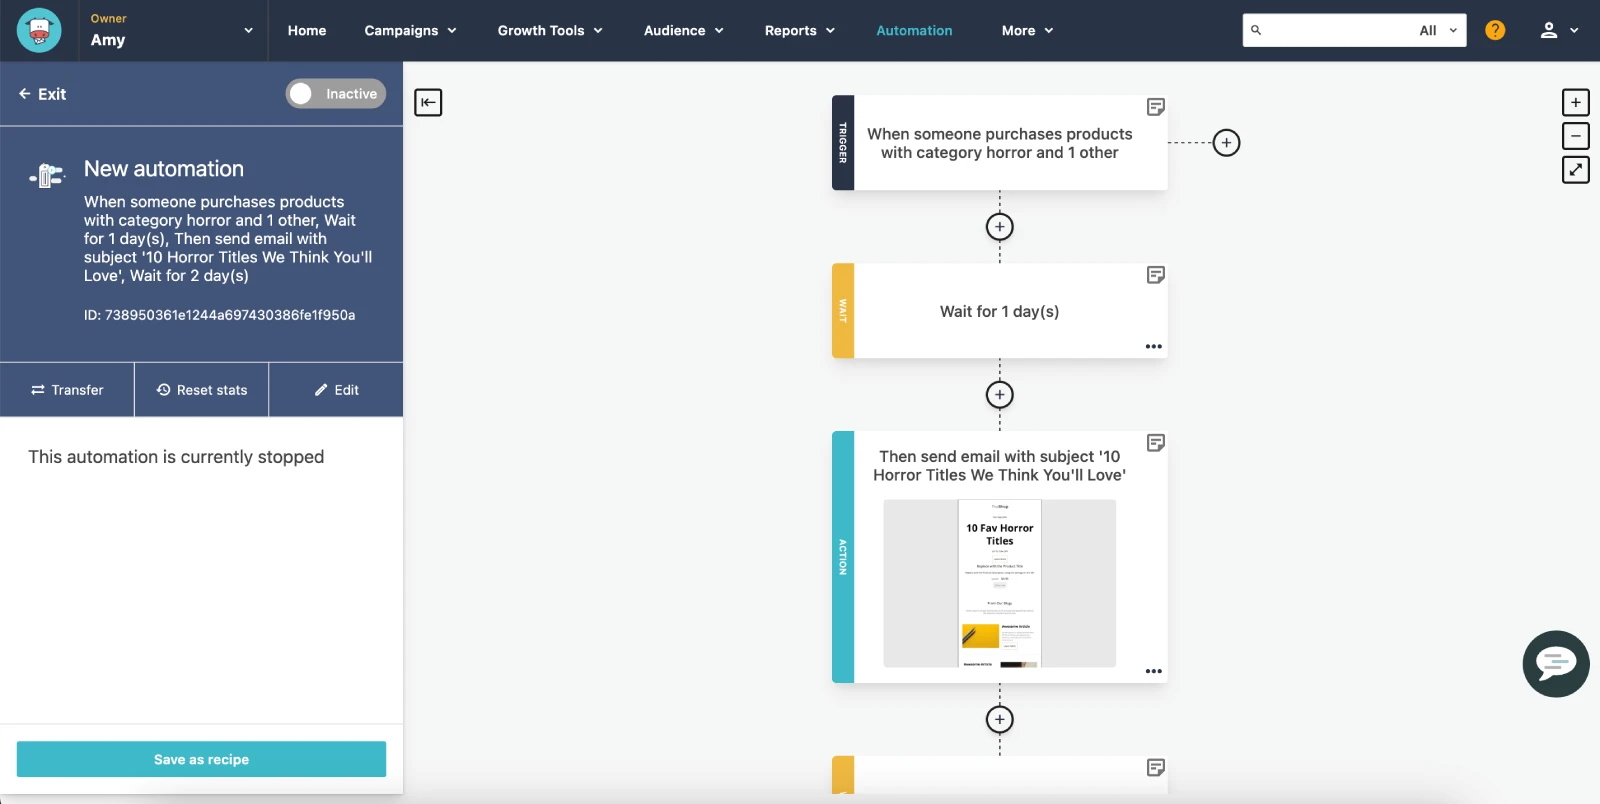This screenshot has height=804, width=1600.
Task: Open the help question mark icon
Action: pos(1495,30)
